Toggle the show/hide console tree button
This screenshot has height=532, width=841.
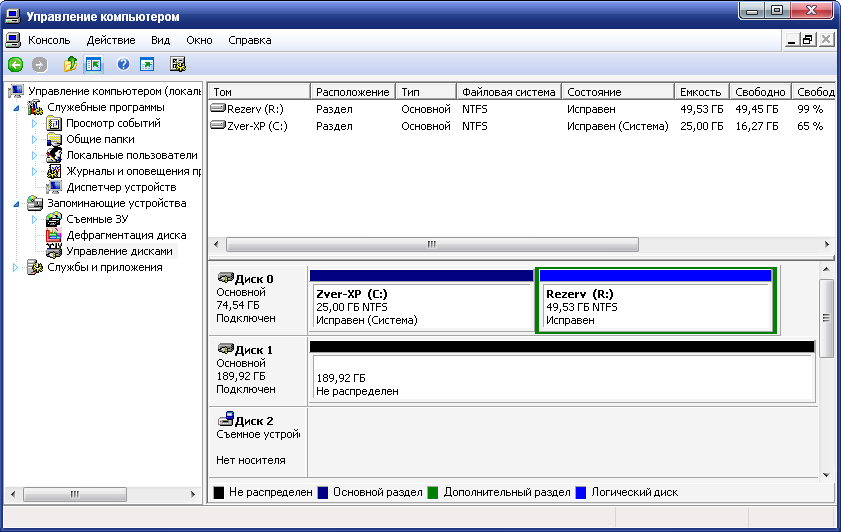coord(94,64)
